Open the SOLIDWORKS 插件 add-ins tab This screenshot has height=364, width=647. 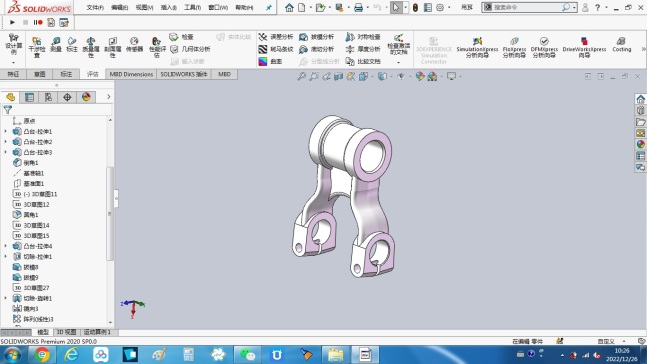(184, 74)
